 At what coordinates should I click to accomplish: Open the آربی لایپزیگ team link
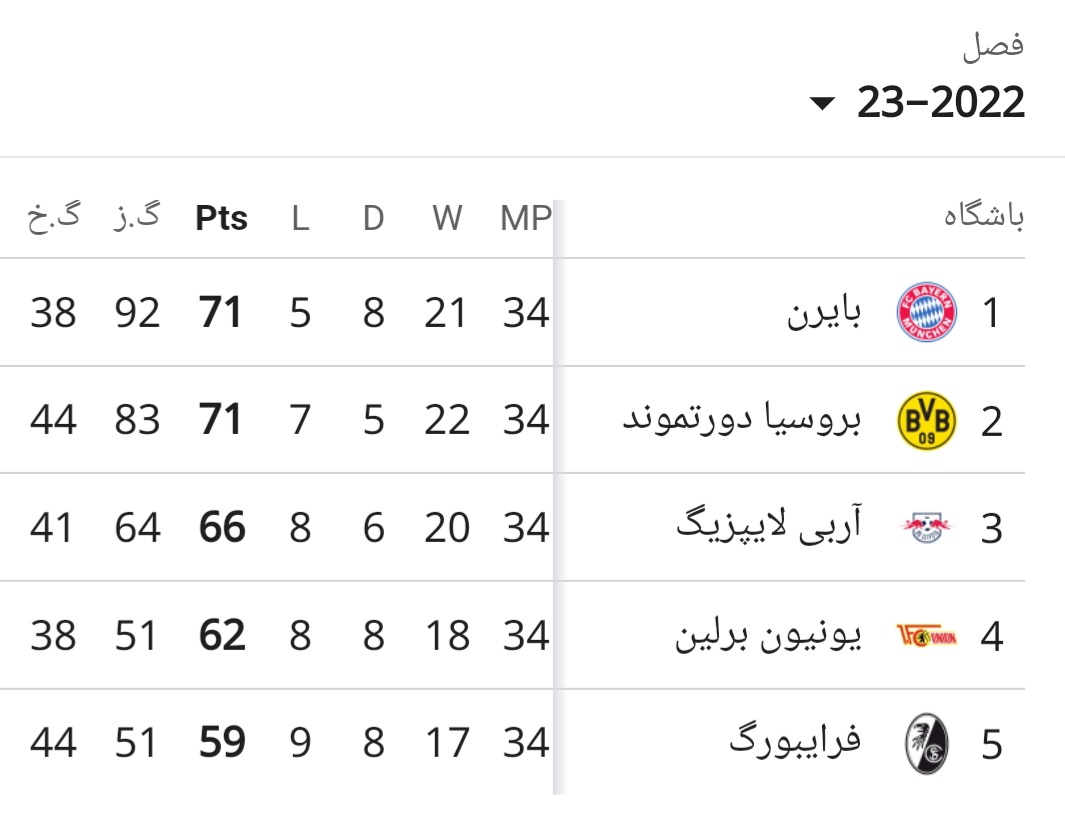[x=769, y=526]
